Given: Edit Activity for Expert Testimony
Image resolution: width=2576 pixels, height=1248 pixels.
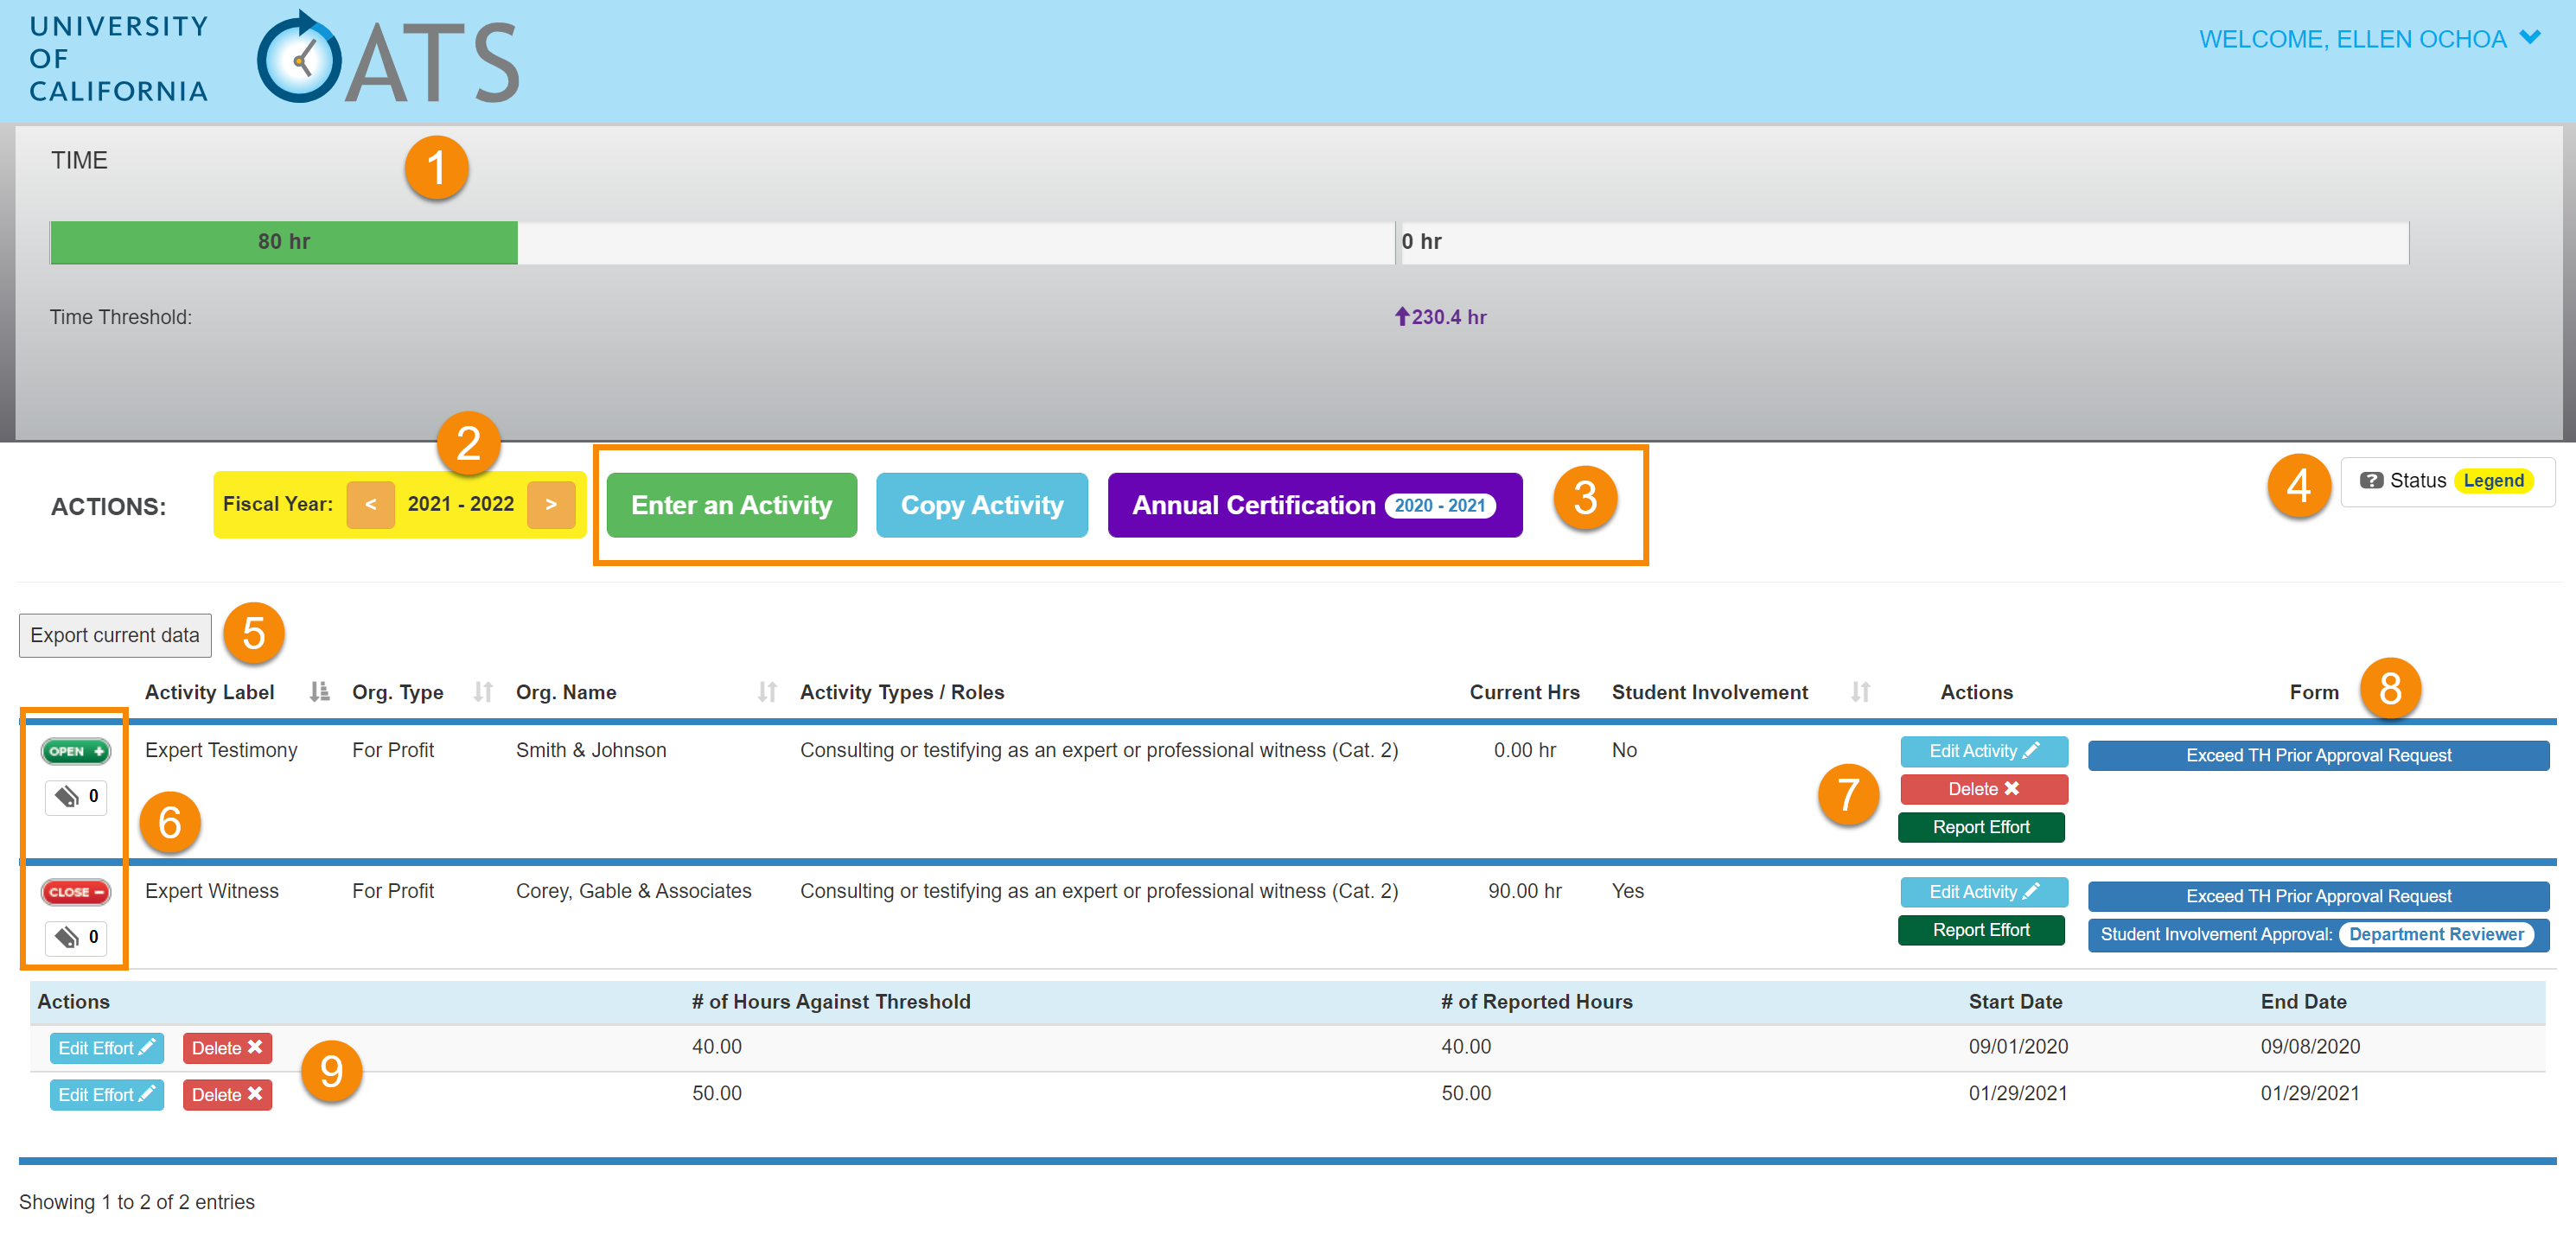Looking at the screenshot, I should [1983, 751].
